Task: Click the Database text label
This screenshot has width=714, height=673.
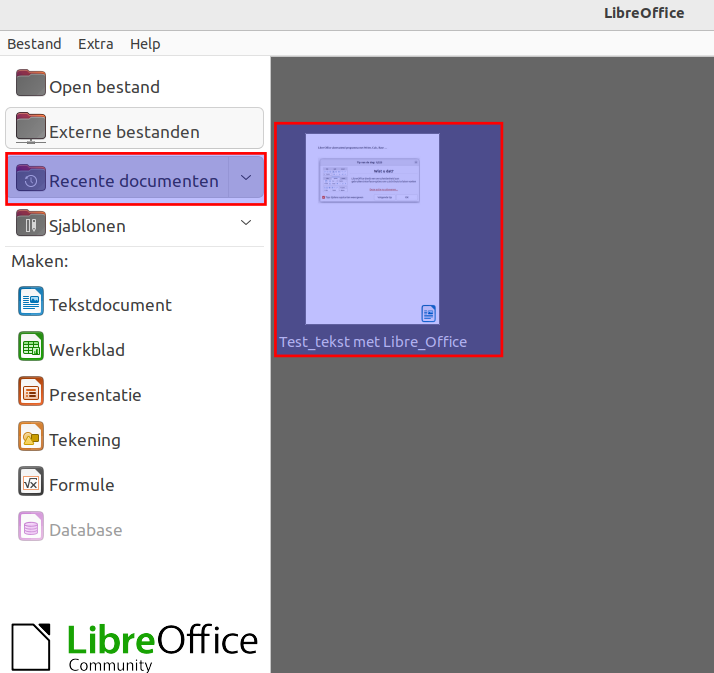Action: 86,530
